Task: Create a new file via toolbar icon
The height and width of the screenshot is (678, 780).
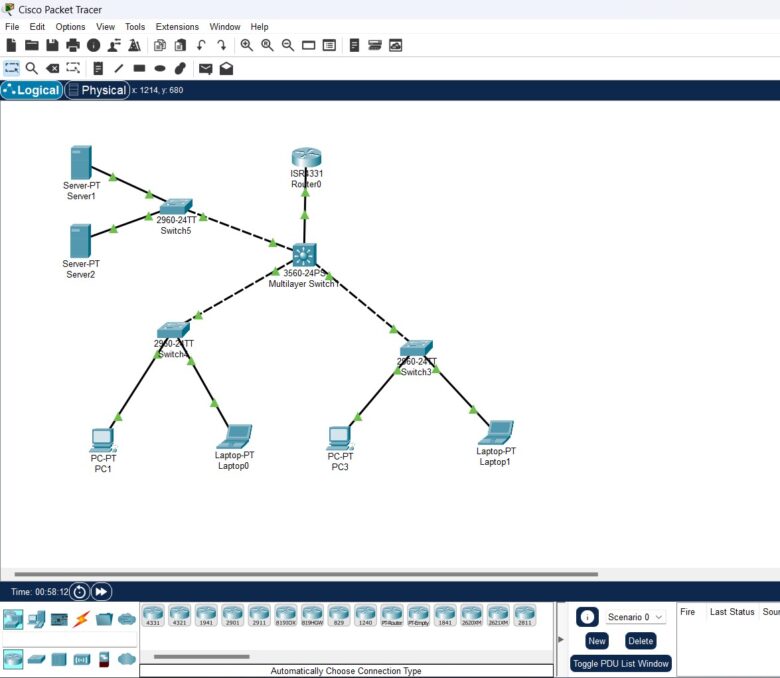Action: (11, 45)
